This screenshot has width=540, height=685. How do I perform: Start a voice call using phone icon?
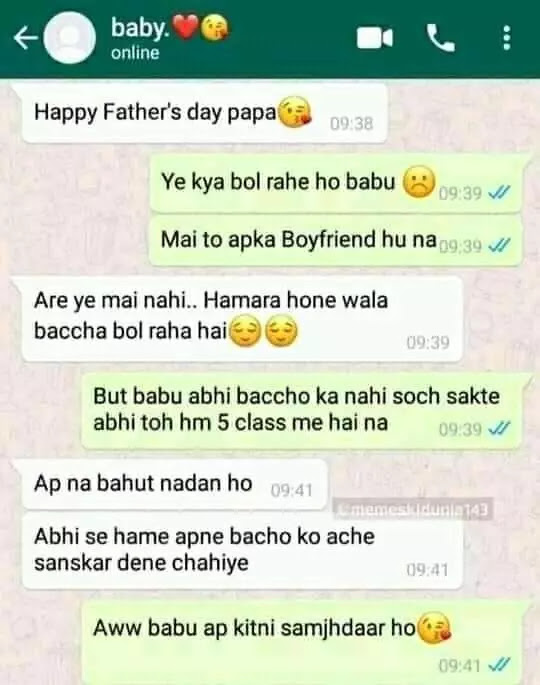coord(440,38)
